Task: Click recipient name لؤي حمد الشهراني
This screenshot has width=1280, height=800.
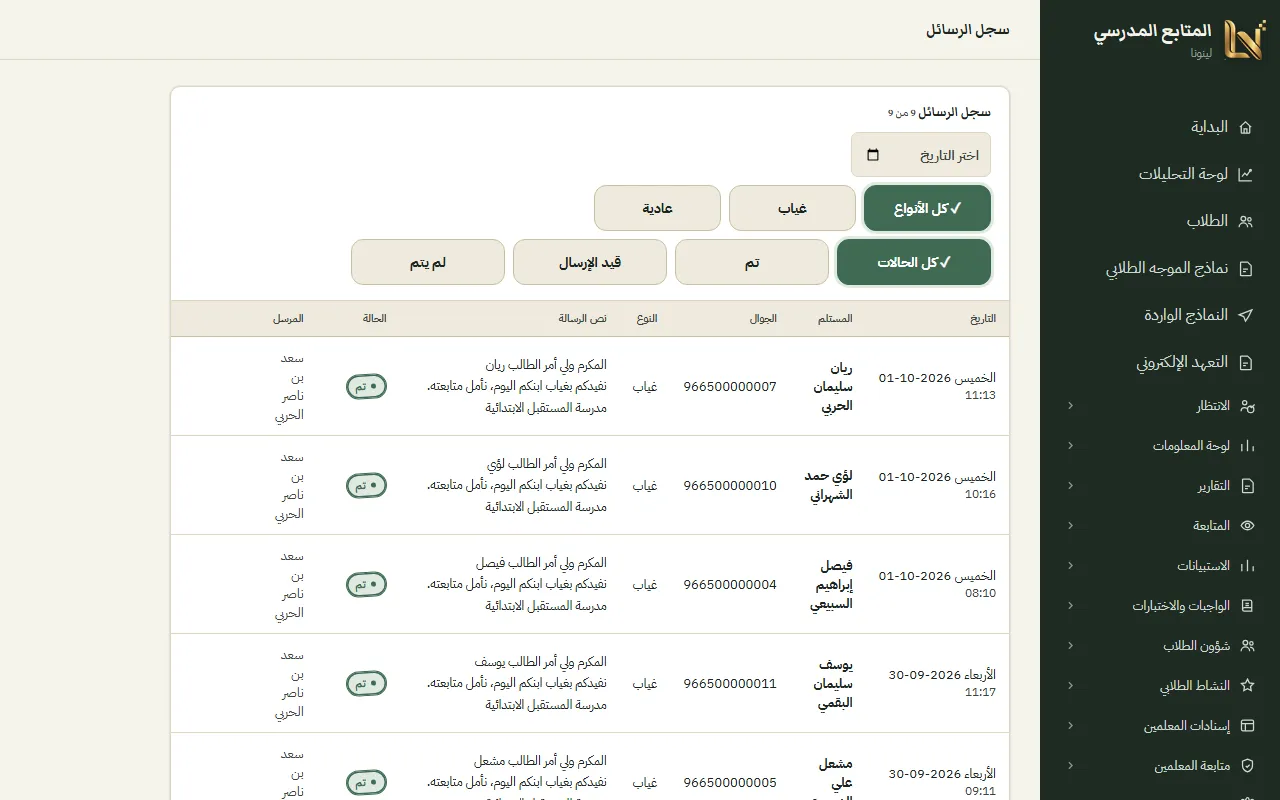Action: pyautogui.click(x=829, y=486)
